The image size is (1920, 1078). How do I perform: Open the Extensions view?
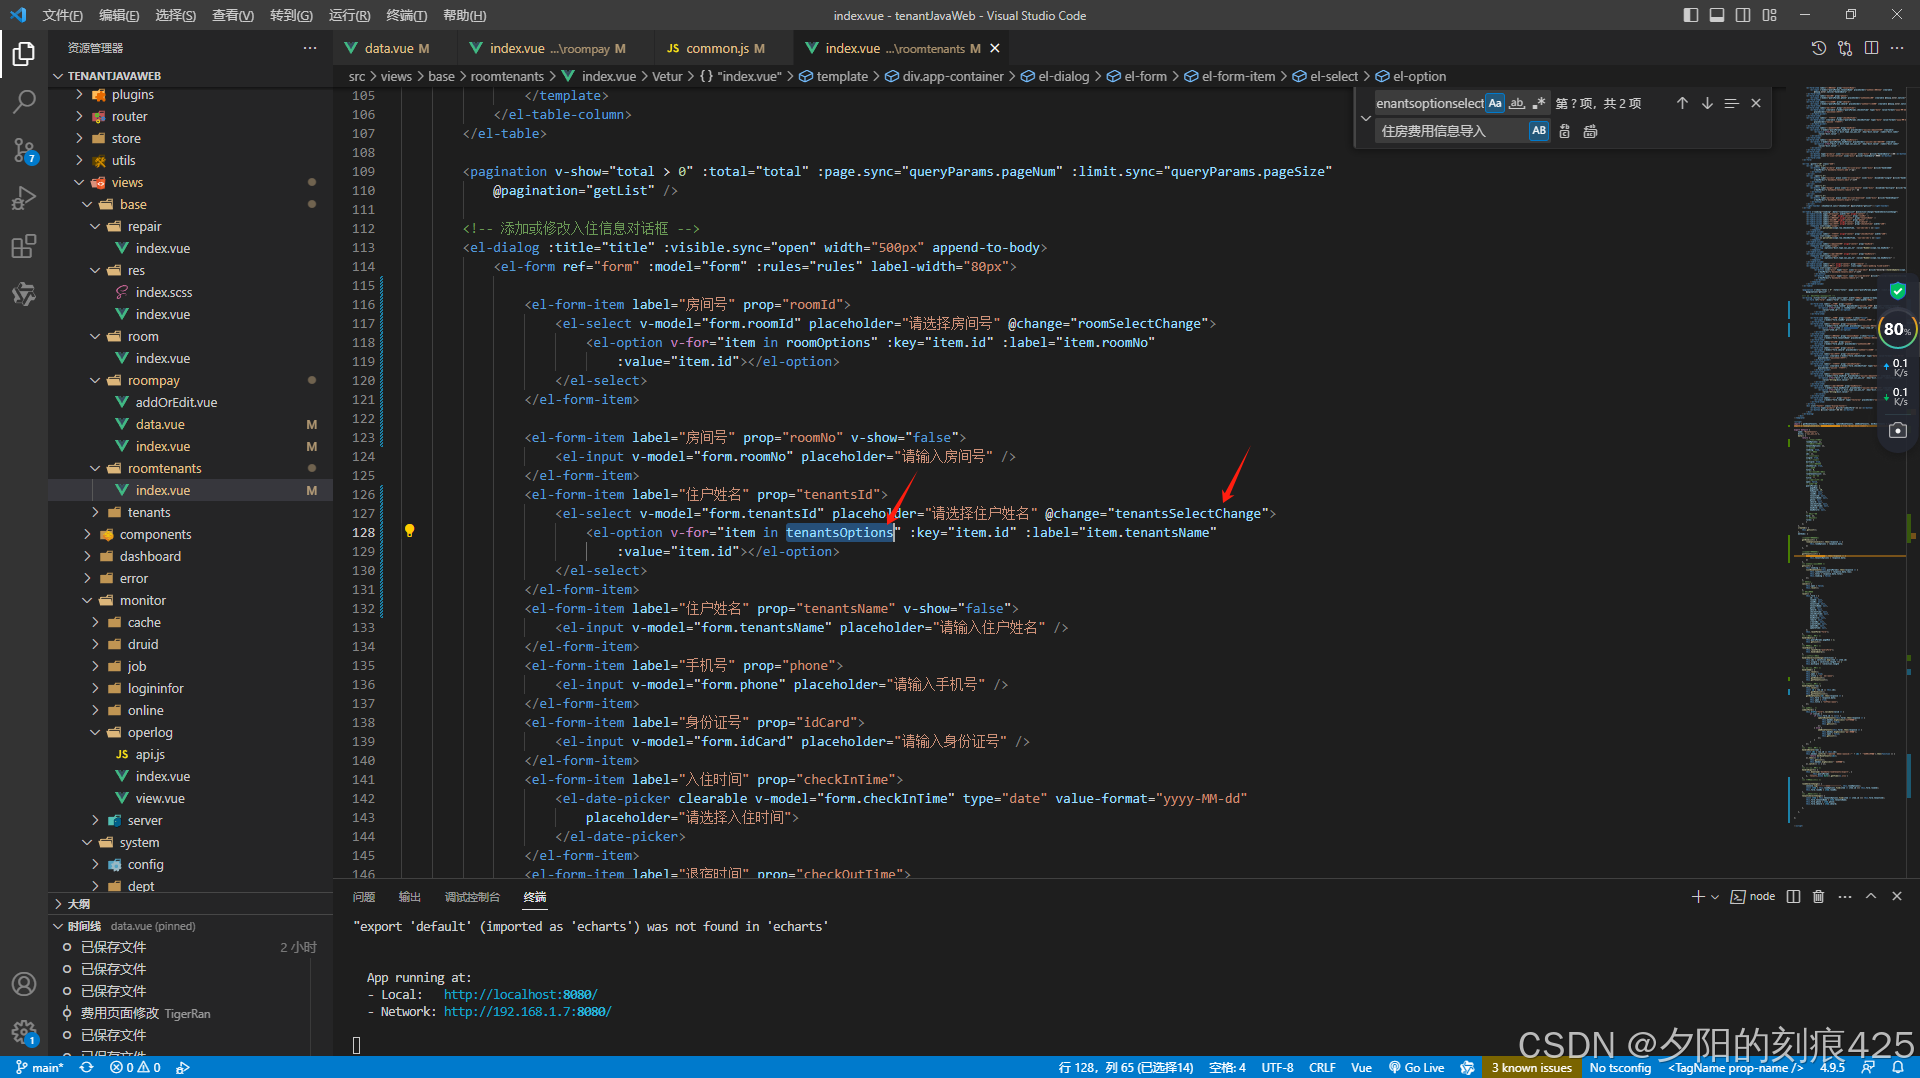[x=24, y=246]
